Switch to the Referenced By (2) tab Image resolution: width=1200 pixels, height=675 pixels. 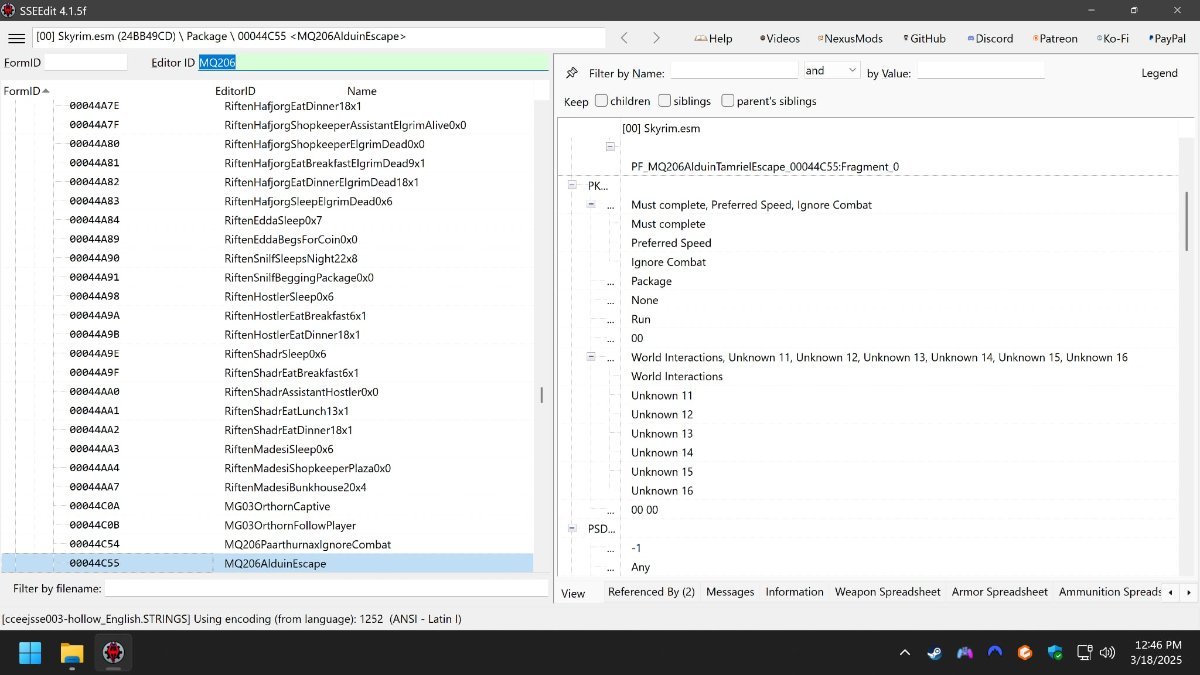pos(651,592)
